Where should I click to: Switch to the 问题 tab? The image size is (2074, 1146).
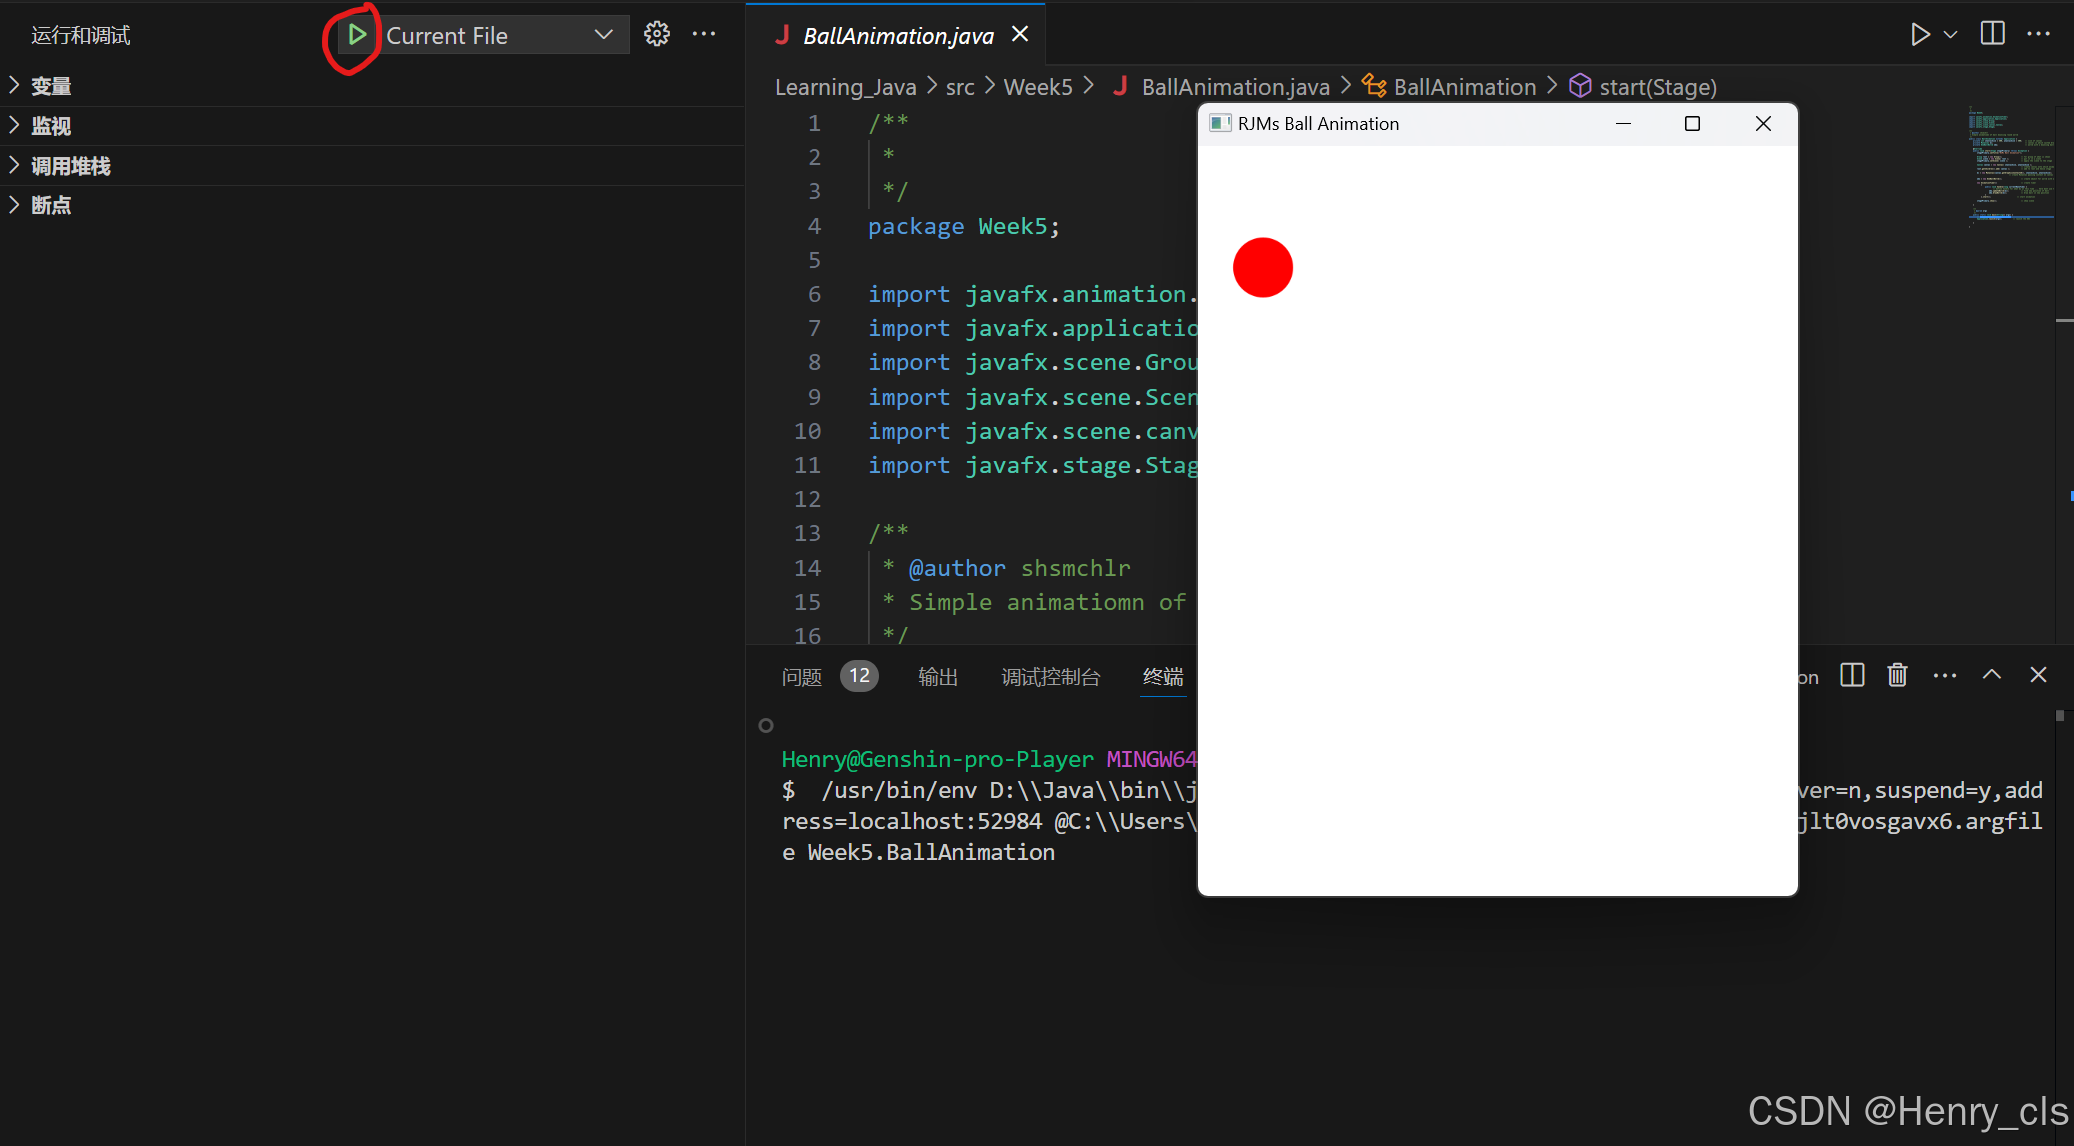(802, 677)
